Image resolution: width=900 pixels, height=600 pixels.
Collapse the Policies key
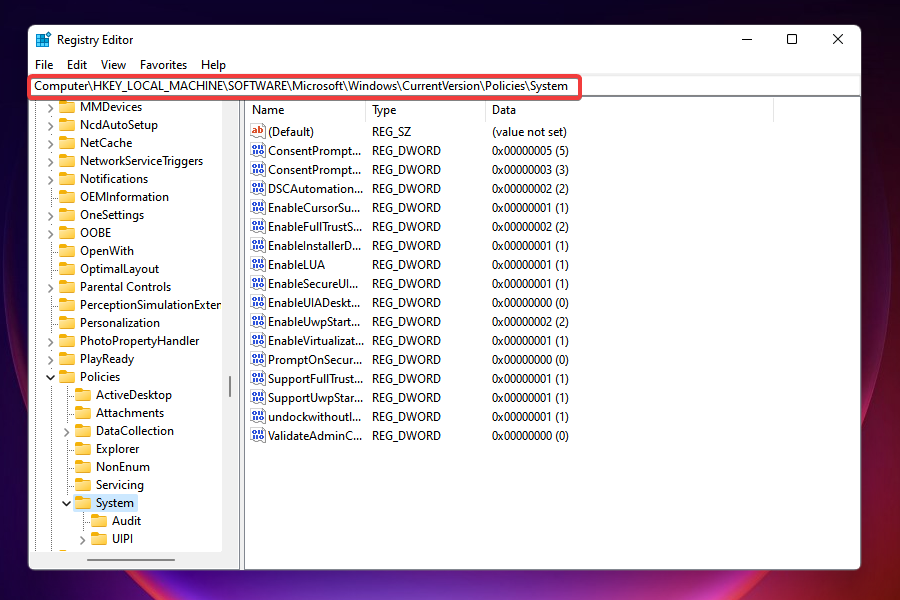click(51, 377)
